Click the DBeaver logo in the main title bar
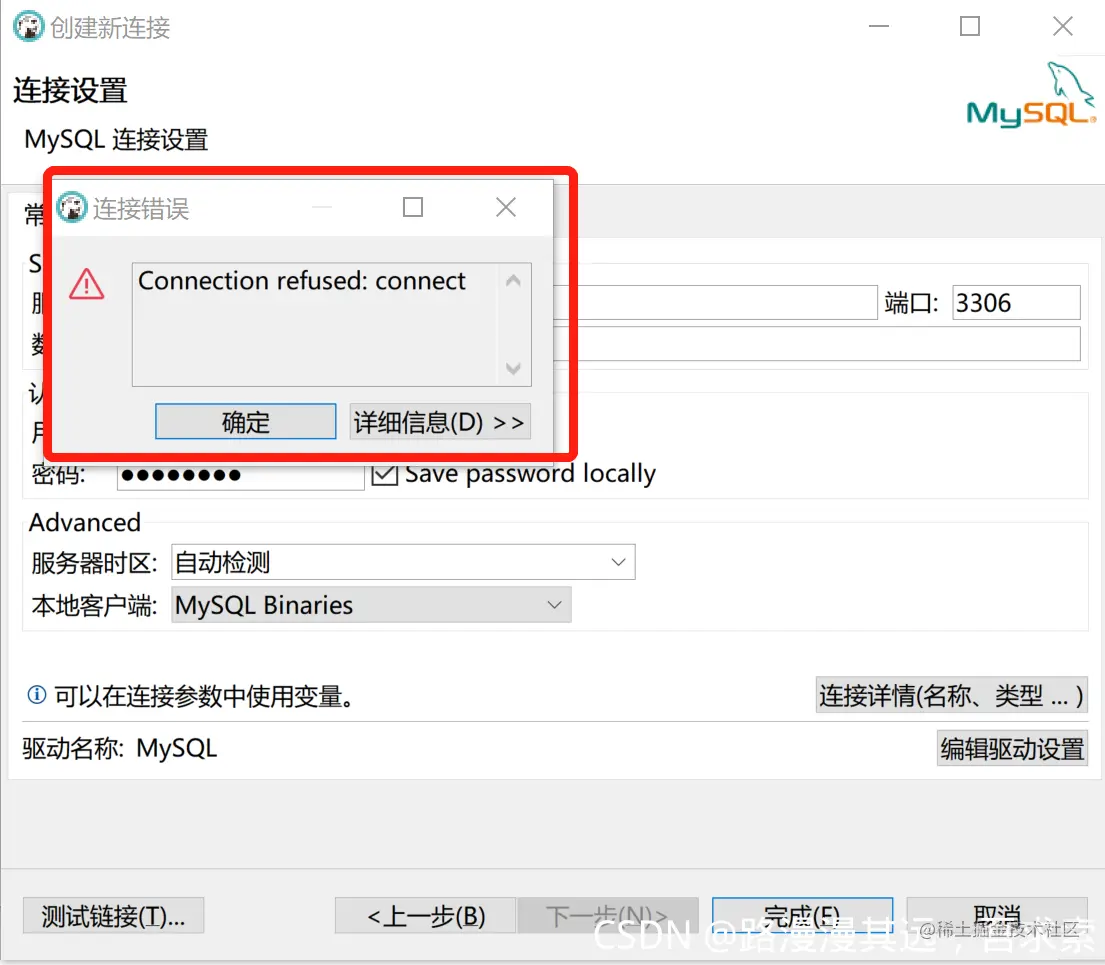1105x965 pixels. [26, 26]
